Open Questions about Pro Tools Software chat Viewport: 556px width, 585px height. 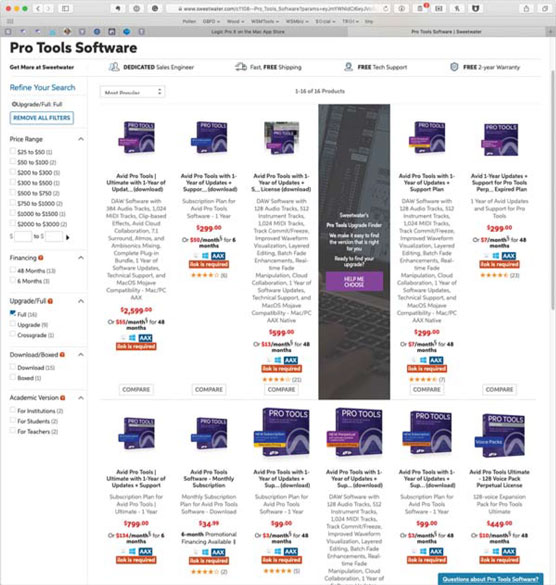[491, 579]
